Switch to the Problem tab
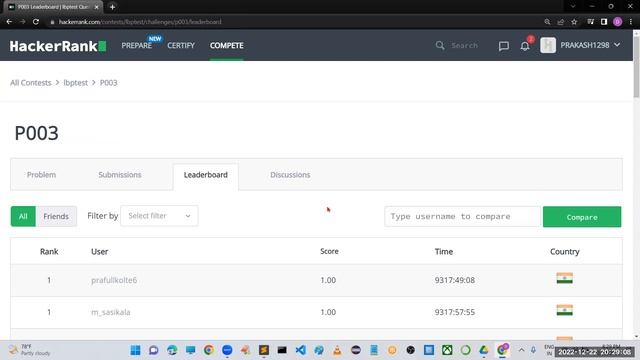 tap(41, 175)
